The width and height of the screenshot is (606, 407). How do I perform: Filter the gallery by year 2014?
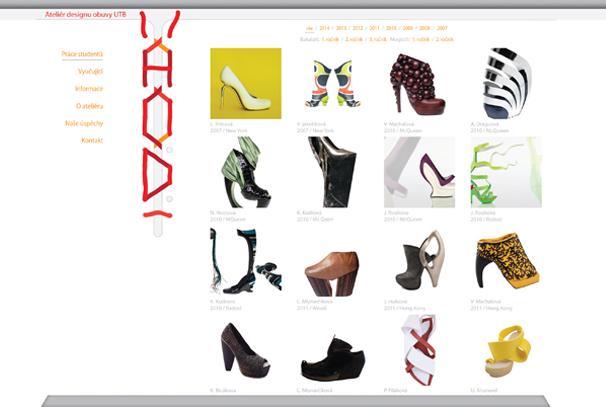(325, 29)
